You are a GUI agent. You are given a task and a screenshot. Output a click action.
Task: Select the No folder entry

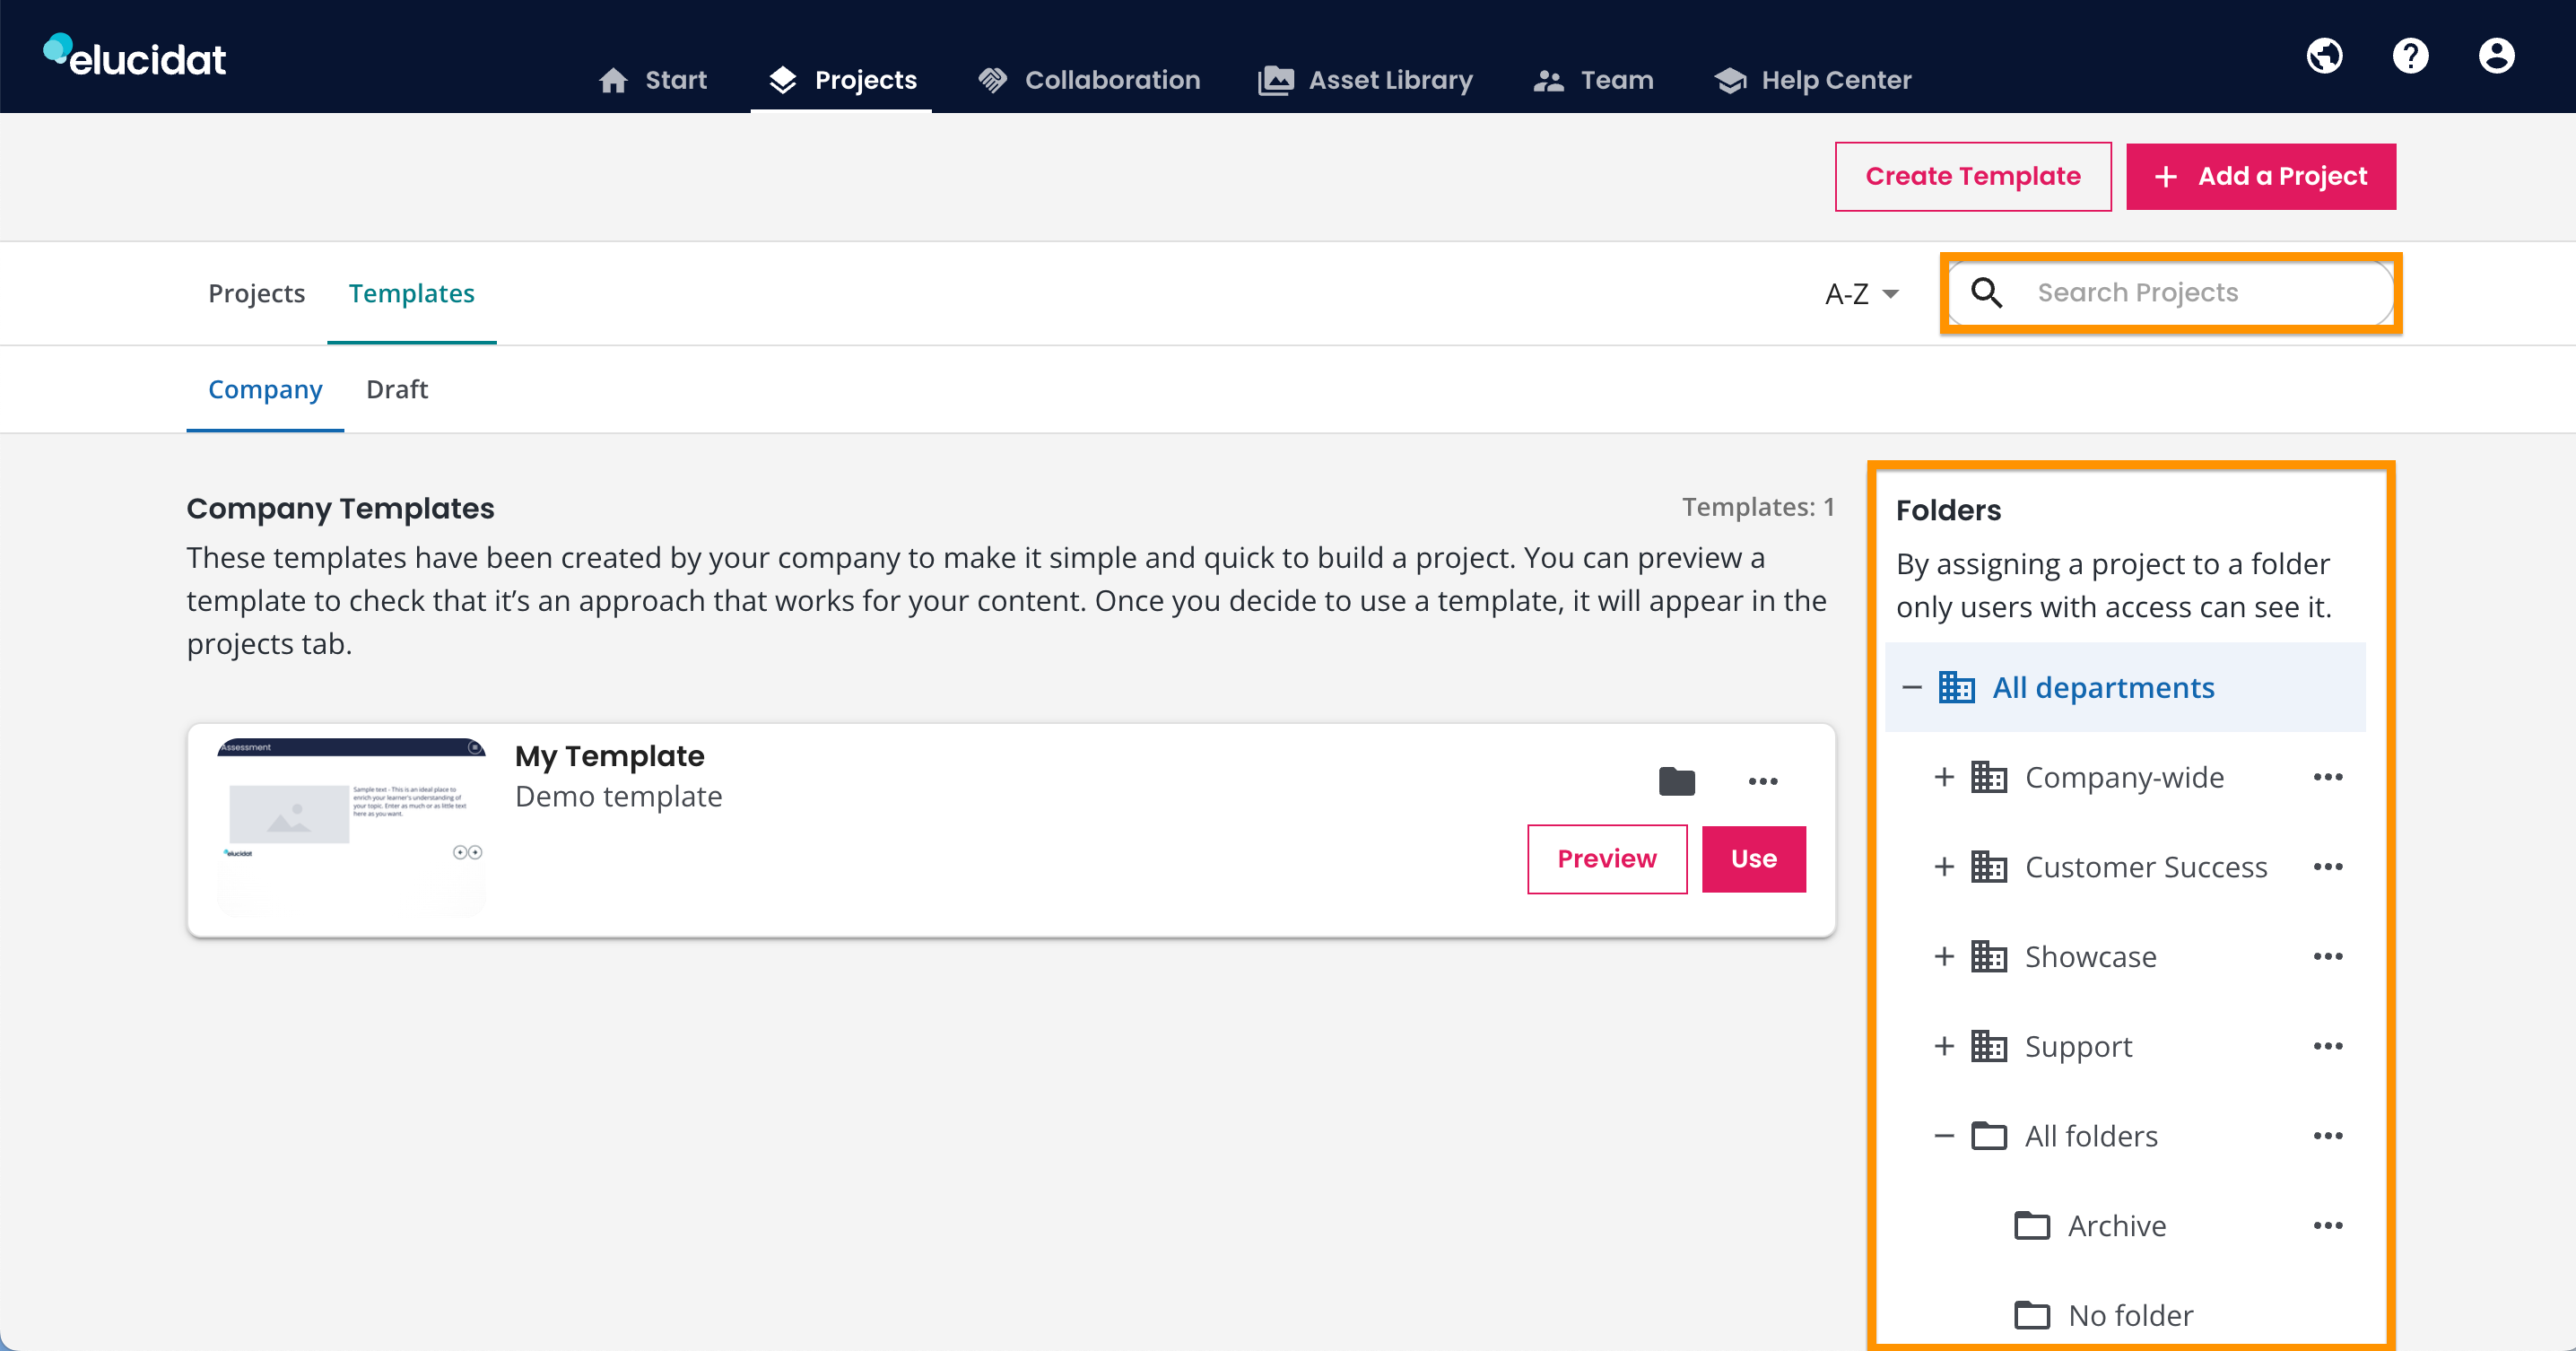(2104, 1315)
